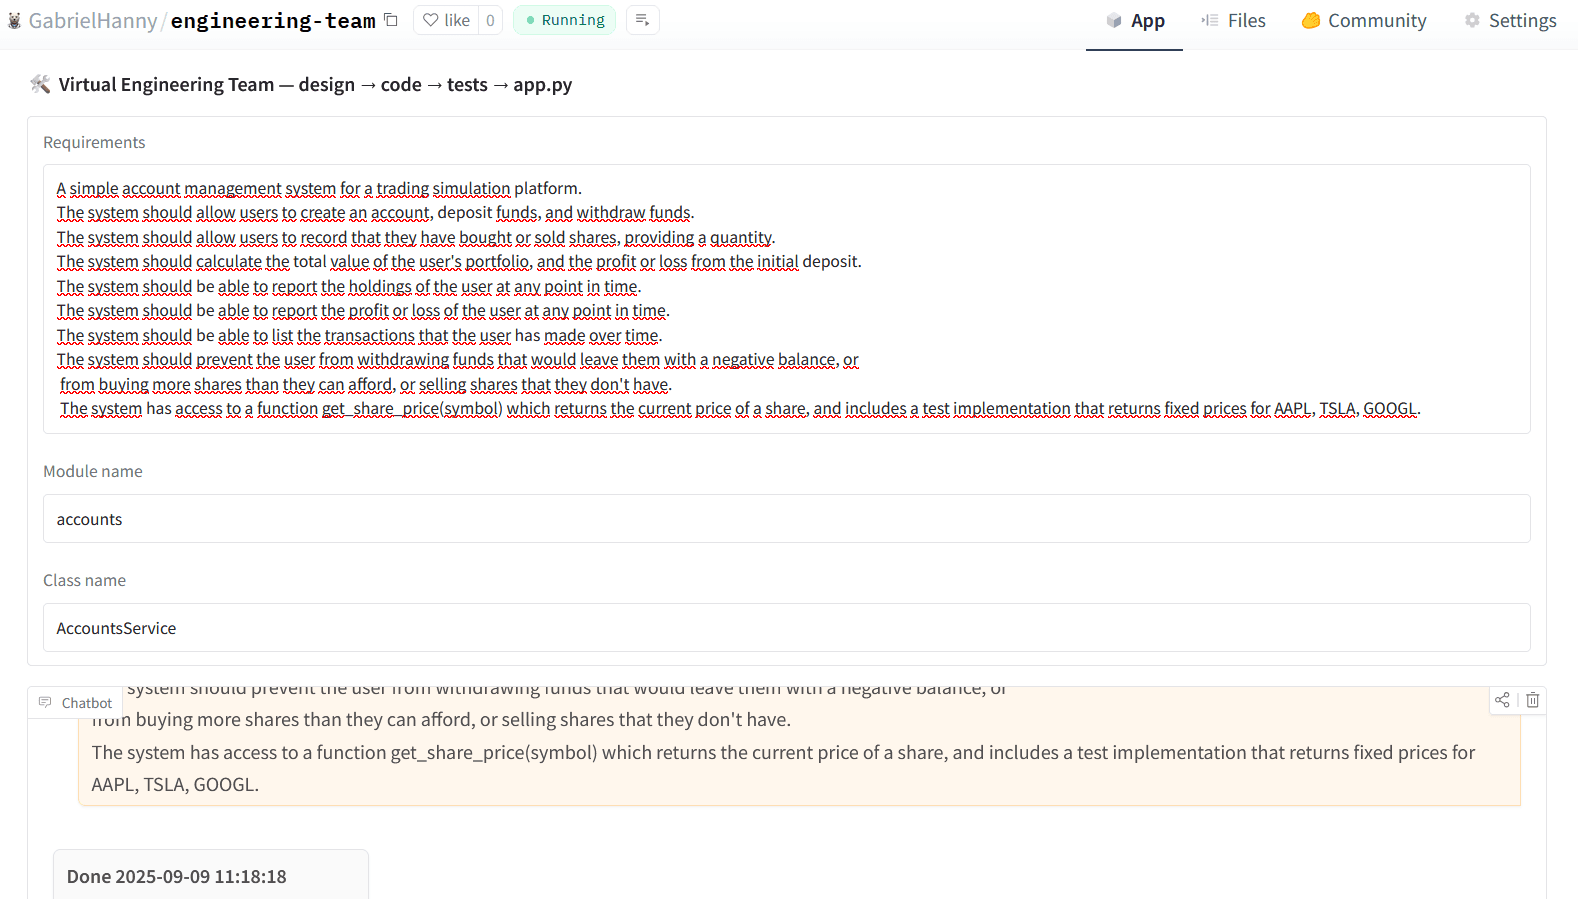Switch to the App tab

[x=1135, y=21]
